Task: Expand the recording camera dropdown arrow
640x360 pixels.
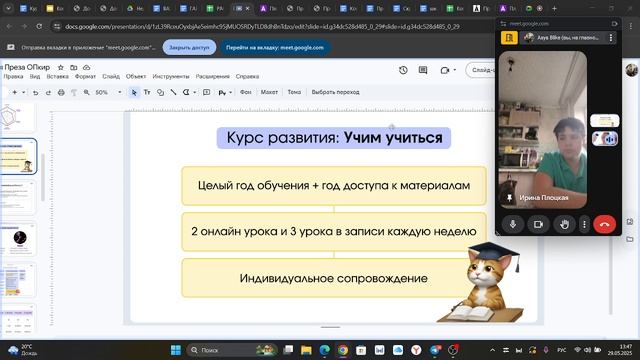Action: pyautogui.click(x=454, y=70)
